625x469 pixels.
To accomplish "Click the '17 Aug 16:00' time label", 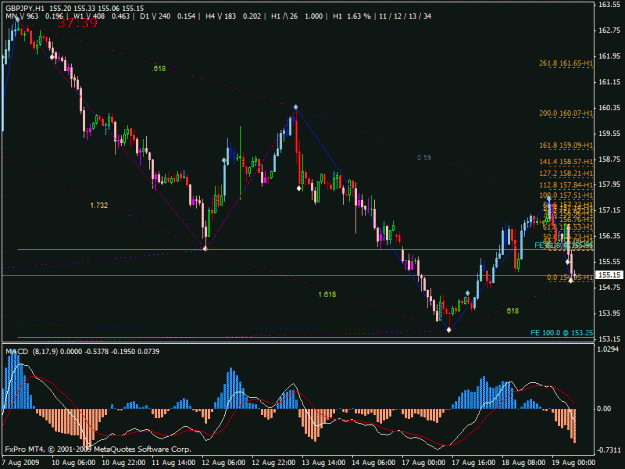I will coord(473,462).
